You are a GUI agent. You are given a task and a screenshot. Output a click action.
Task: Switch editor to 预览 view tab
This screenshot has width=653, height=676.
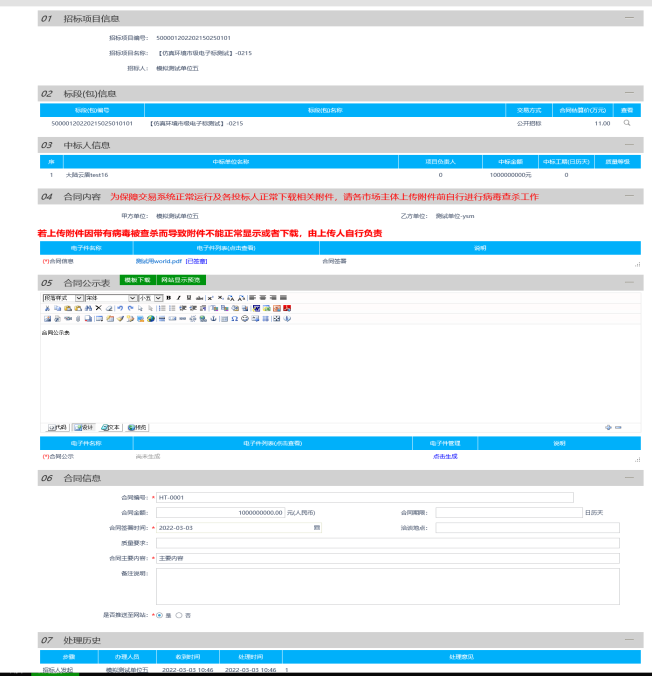pos(136,427)
